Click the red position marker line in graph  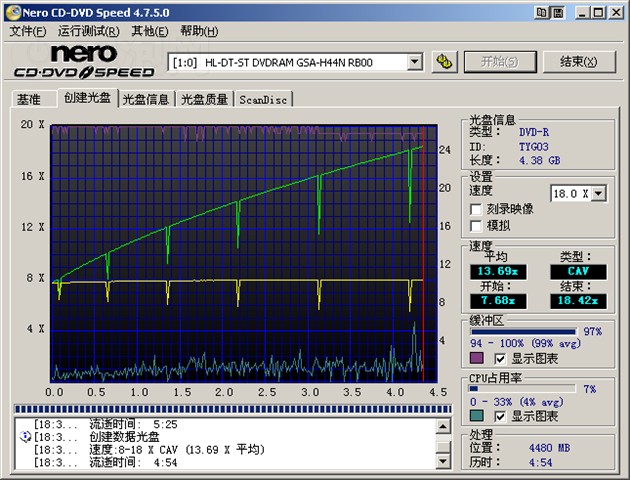(x=423, y=253)
